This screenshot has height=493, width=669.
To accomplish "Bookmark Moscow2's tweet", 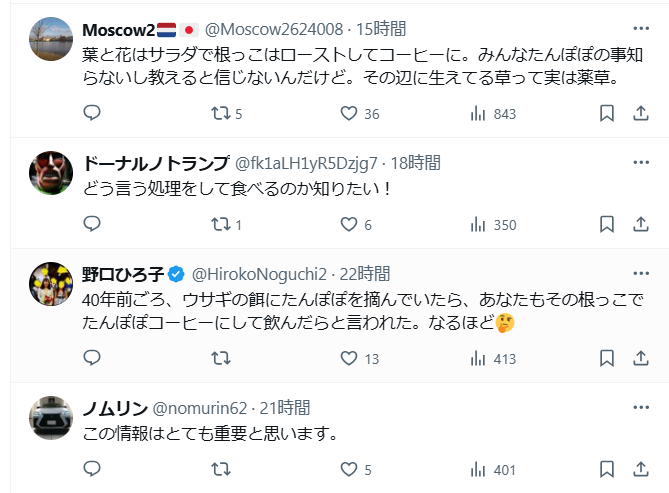I will pyautogui.click(x=606, y=114).
